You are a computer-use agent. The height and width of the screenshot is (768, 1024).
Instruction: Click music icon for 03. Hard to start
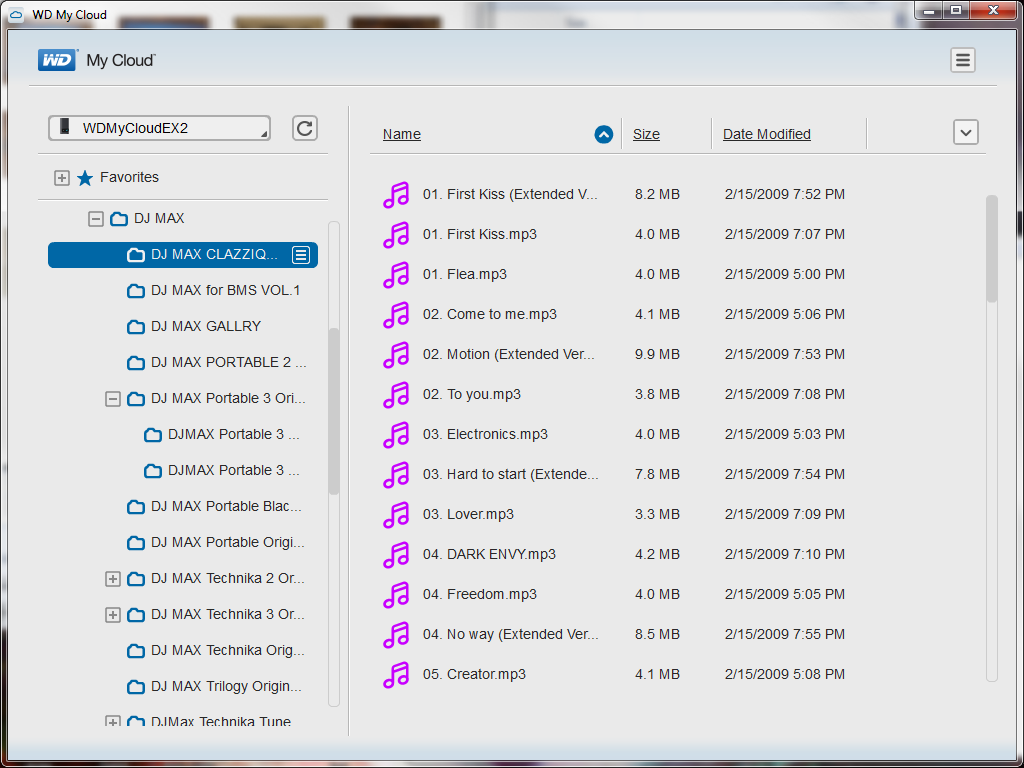pos(396,474)
